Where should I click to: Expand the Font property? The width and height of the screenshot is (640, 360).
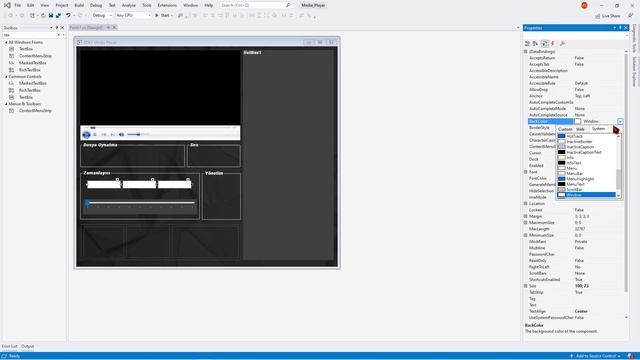pos(526,172)
